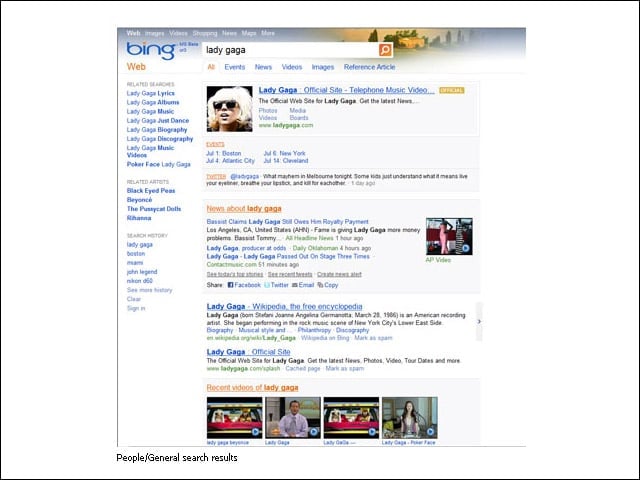
Task: Open the Jul 6: New York event
Action: pos(284,153)
